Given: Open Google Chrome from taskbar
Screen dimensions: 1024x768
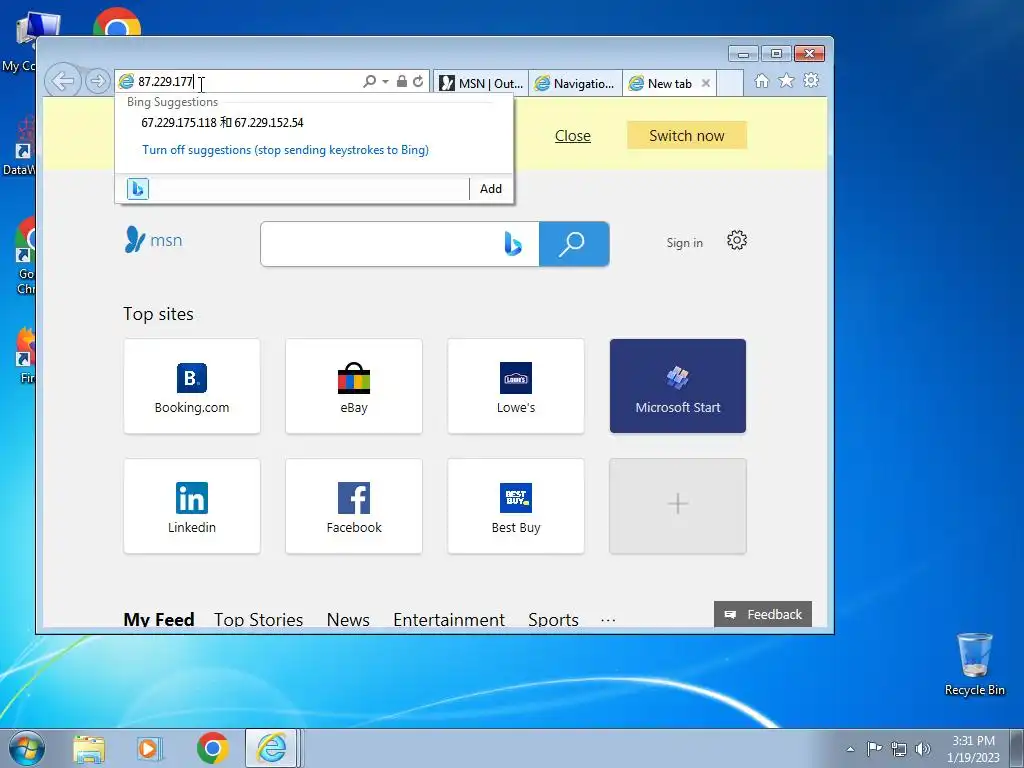Looking at the screenshot, I should click(x=212, y=748).
